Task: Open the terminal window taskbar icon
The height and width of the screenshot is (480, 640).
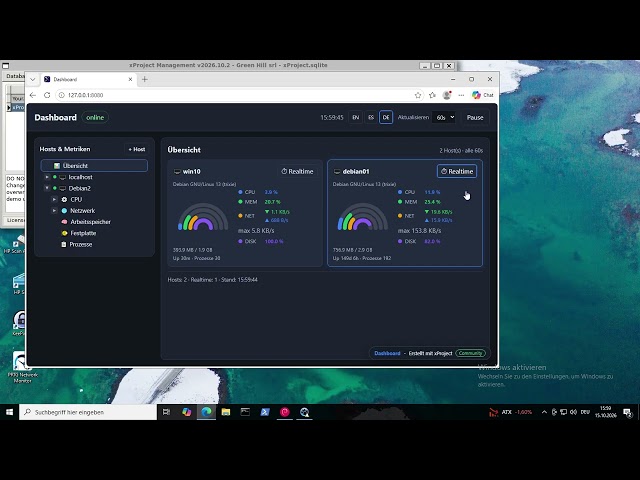Action: pyautogui.click(x=245, y=412)
